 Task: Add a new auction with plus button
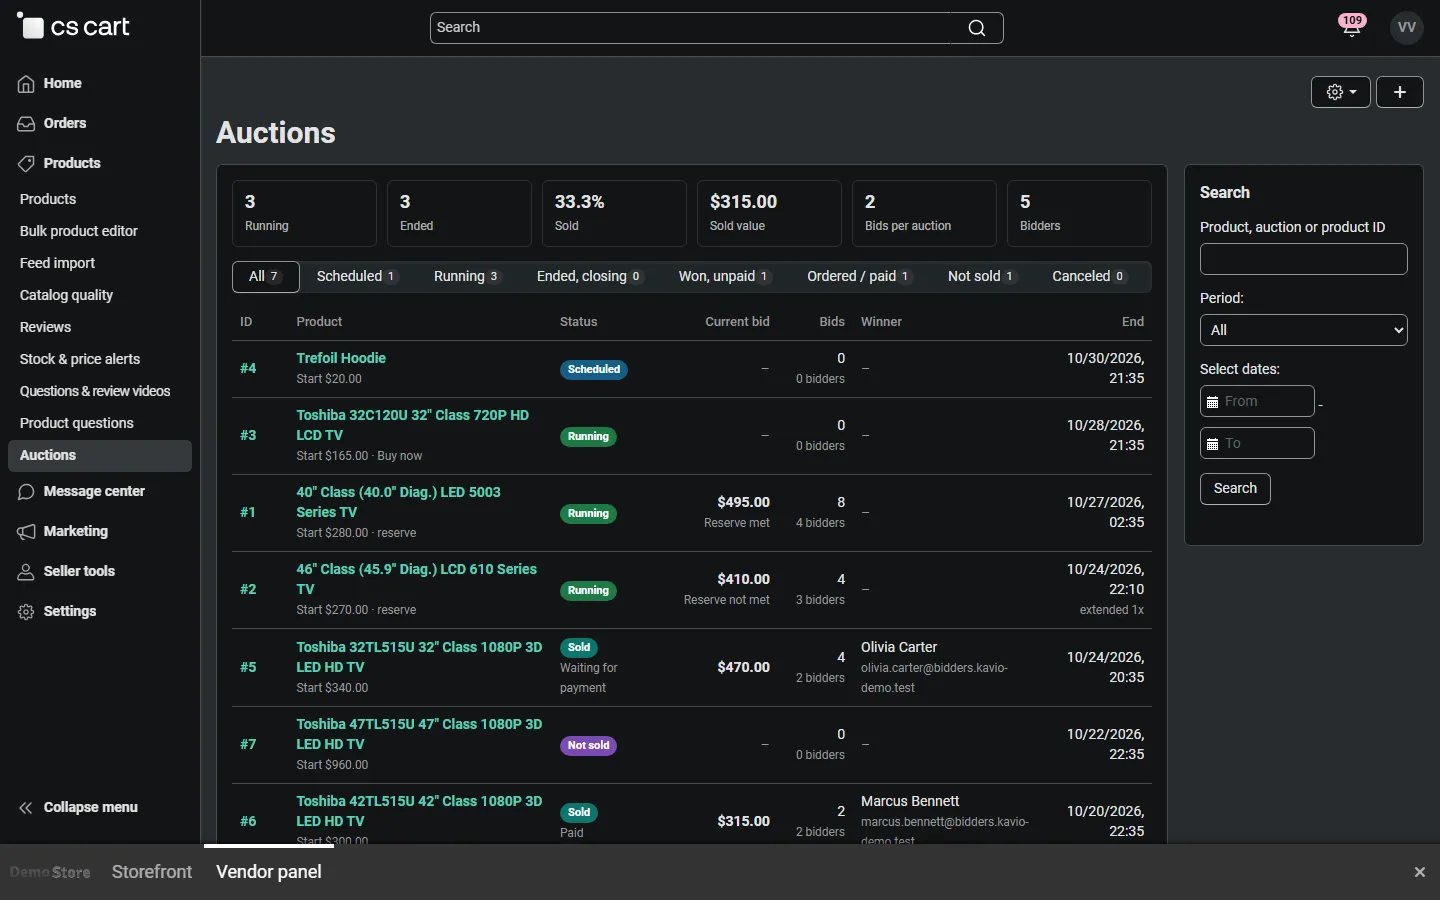1400,92
